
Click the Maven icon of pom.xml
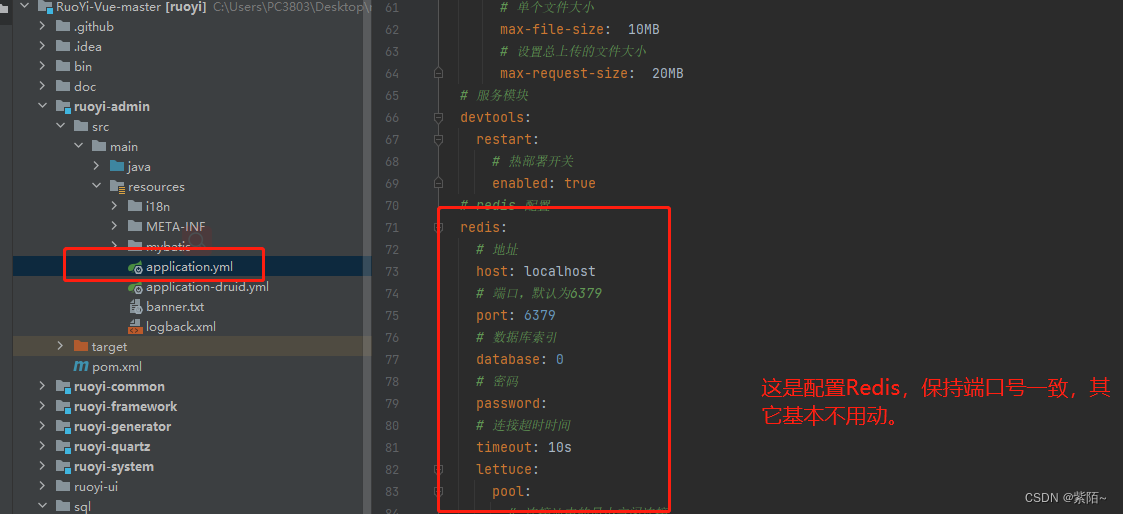[81, 367]
